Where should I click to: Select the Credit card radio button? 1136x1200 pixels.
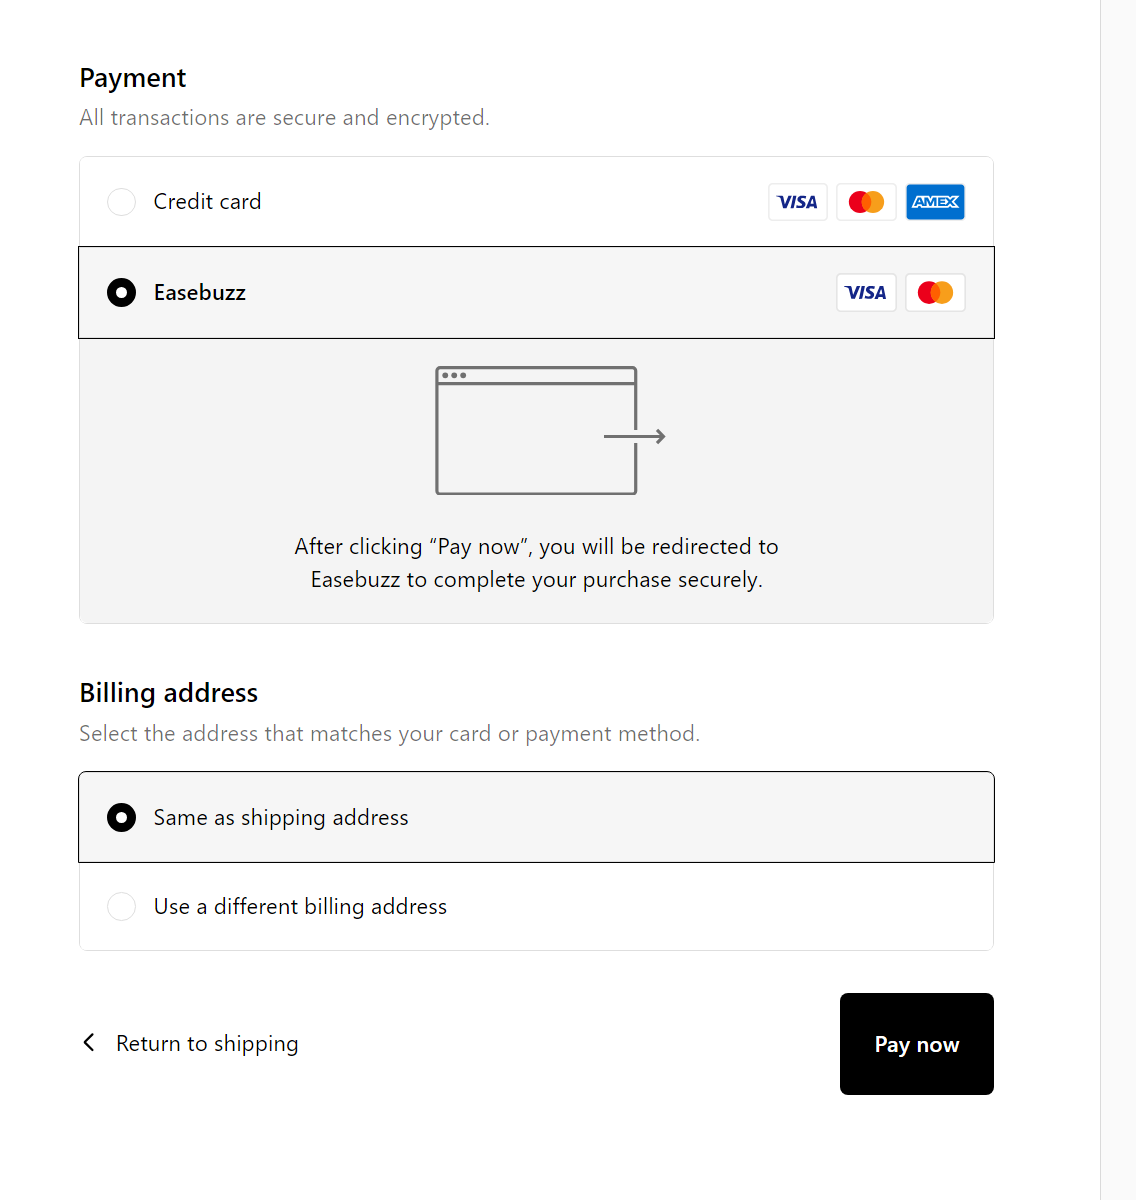click(x=121, y=202)
